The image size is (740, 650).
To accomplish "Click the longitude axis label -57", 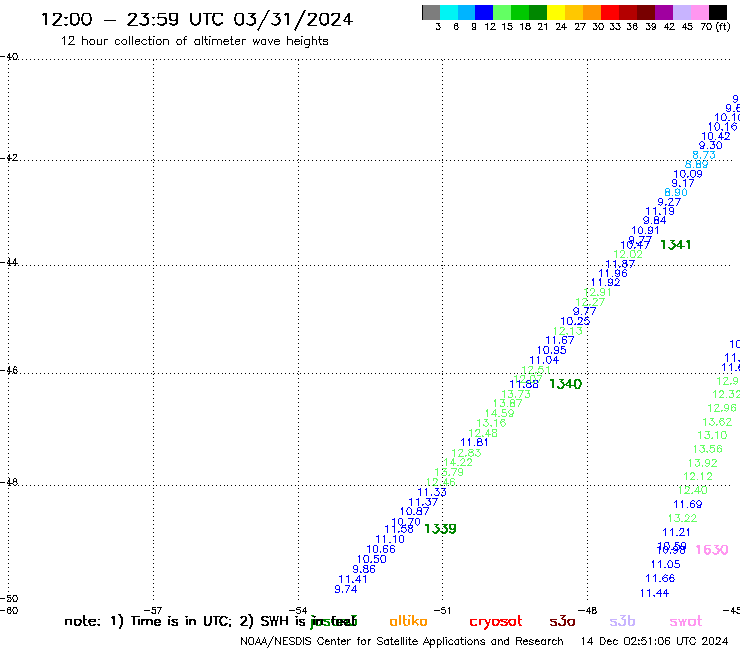I will click(x=154, y=610).
